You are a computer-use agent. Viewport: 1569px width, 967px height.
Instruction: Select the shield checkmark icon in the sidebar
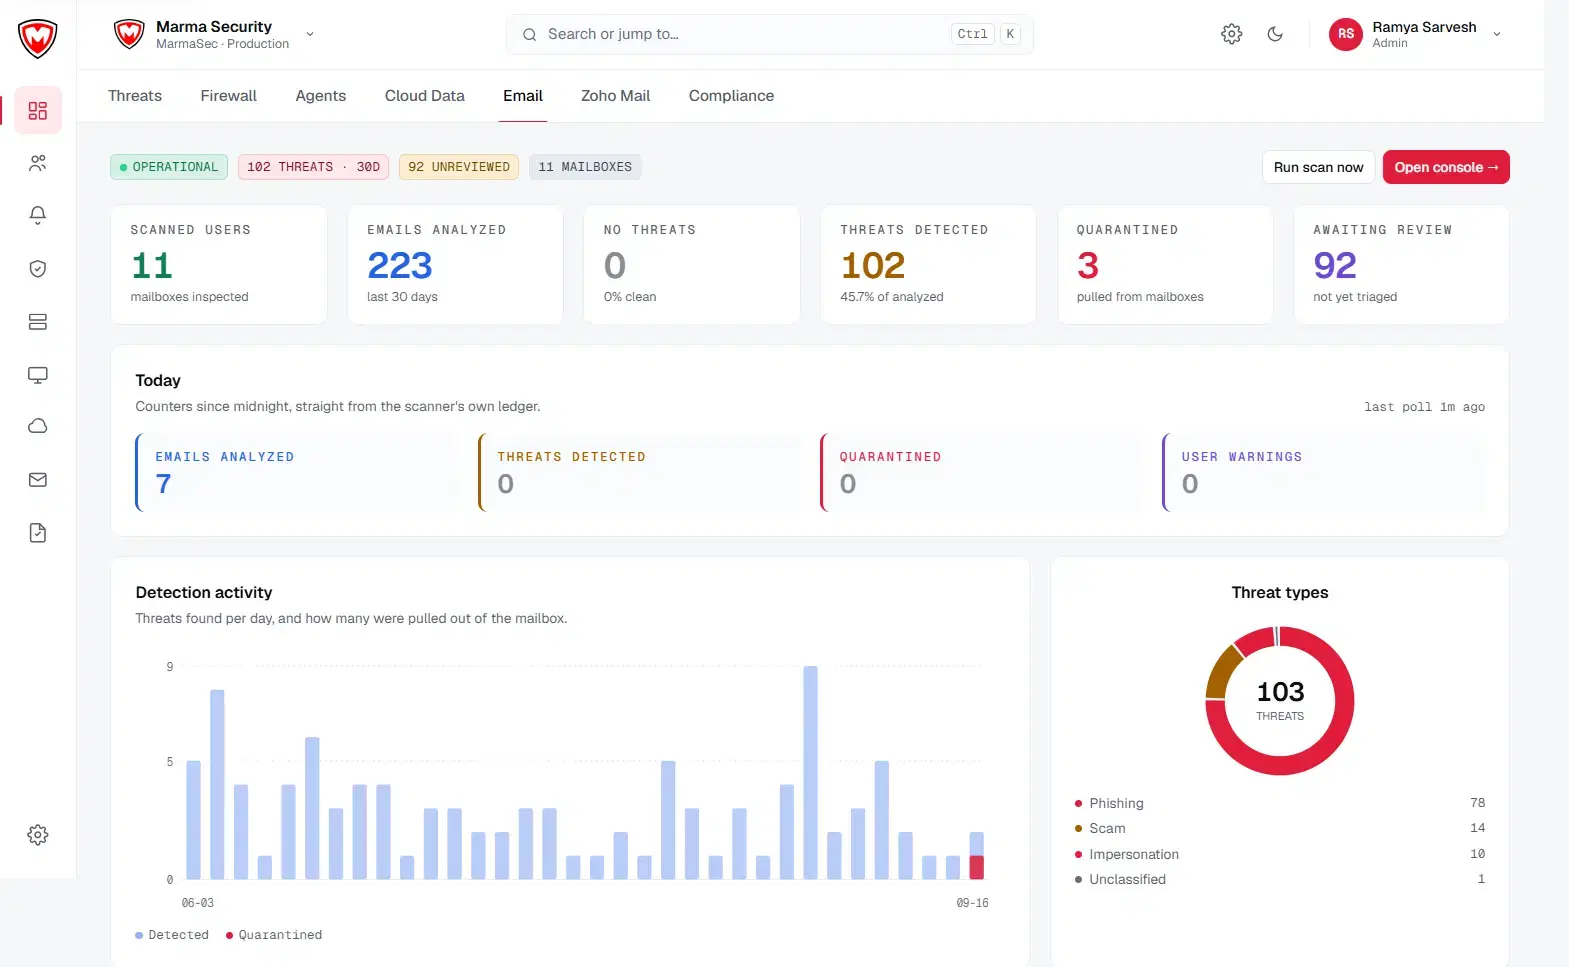[38, 268]
